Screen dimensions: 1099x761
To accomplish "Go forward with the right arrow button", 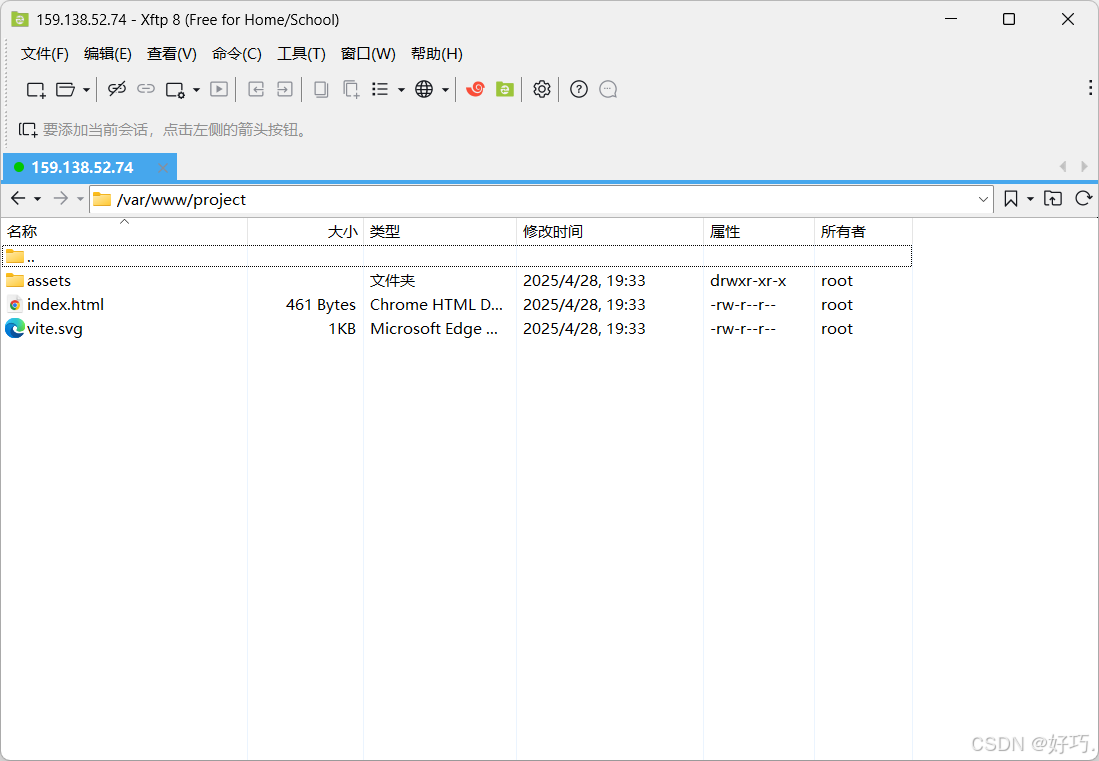I will click(61, 198).
